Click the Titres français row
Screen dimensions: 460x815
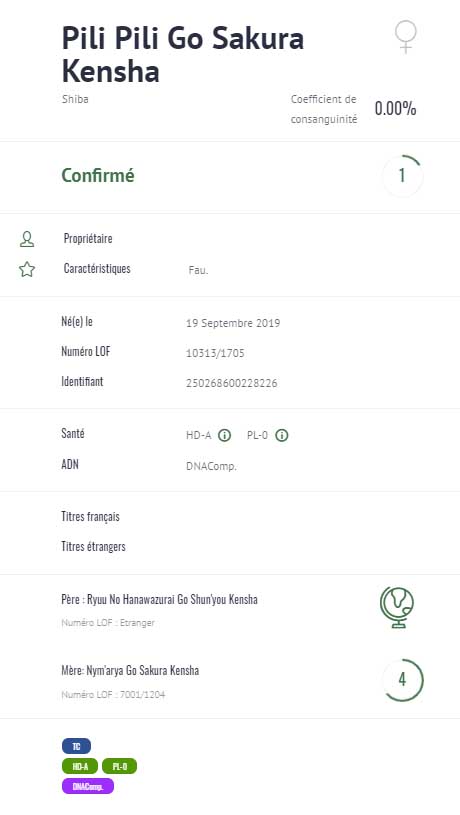click(230, 517)
